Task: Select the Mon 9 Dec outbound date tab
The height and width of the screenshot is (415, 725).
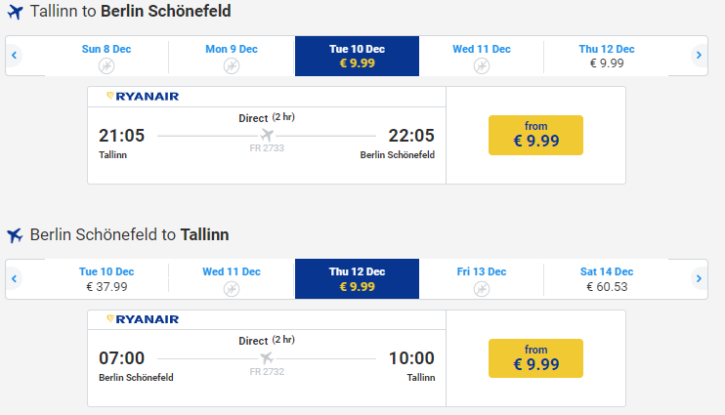Action: point(232,56)
